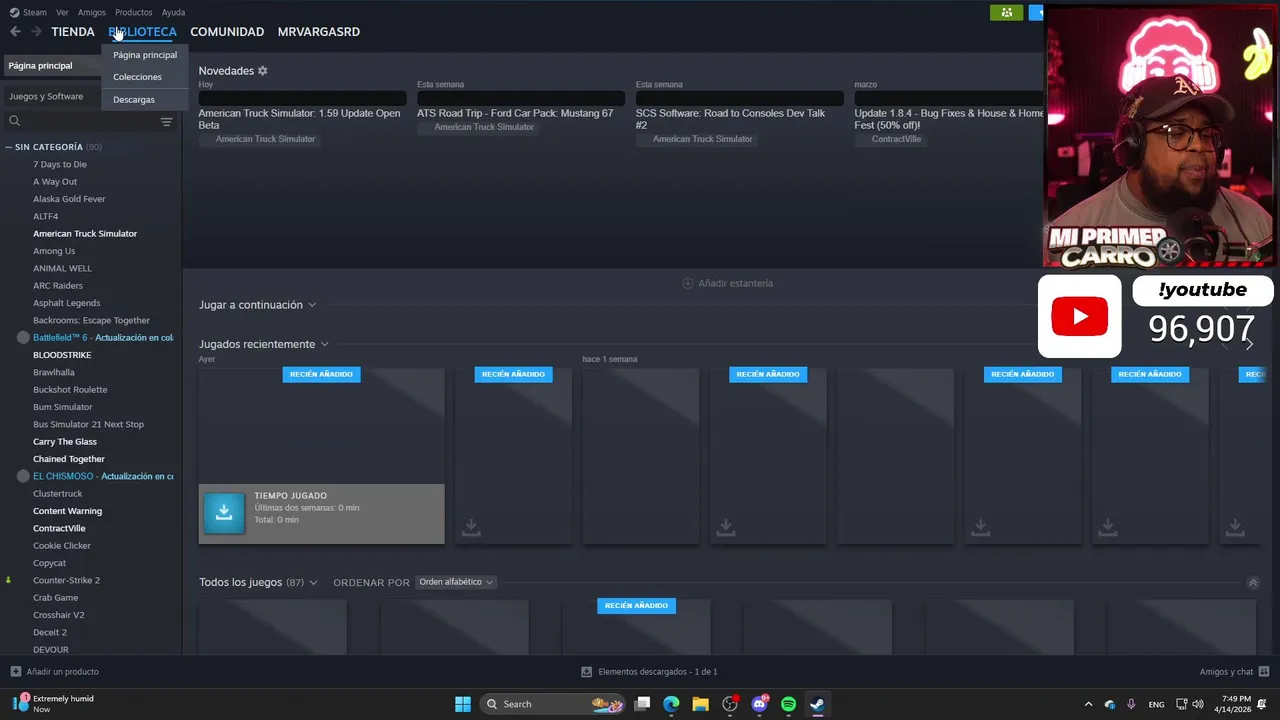Open Todos los juegos dropdown
The width and height of the screenshot is (1280, 720).
[313, 583]
